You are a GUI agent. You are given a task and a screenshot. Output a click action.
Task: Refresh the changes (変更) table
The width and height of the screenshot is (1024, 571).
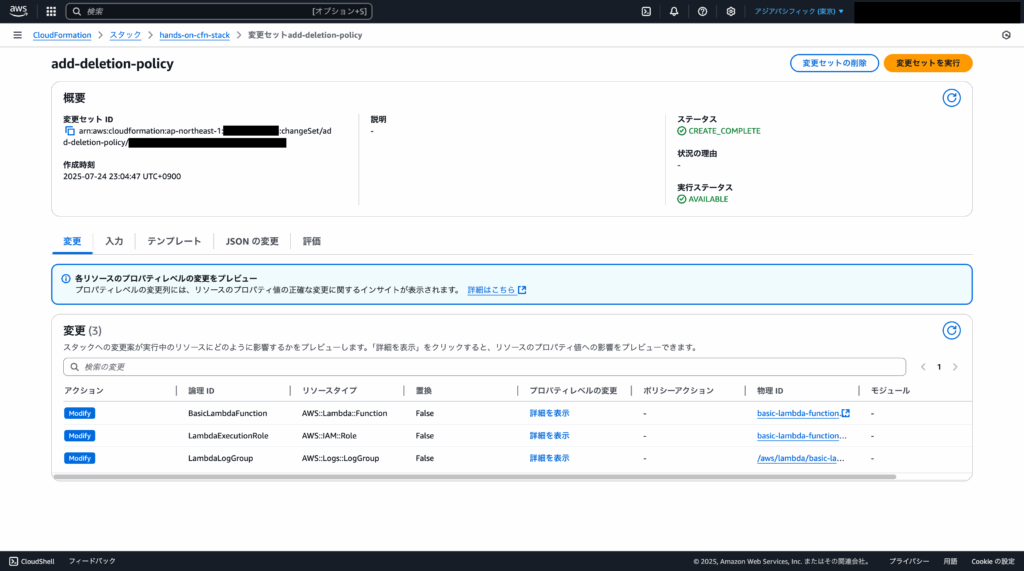pos(951,331)
